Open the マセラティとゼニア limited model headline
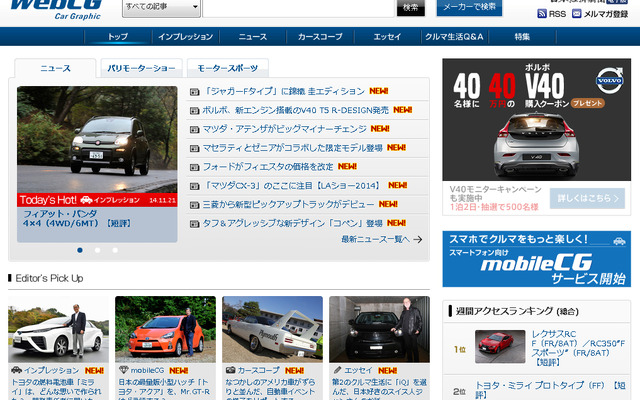Viewport: 640px width, 400px height. point(293,148)
